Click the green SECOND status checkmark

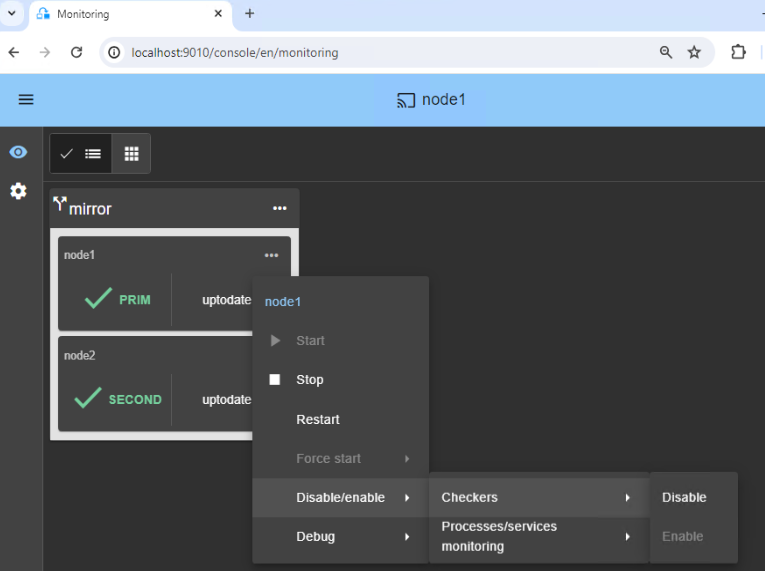pos(88,399)
